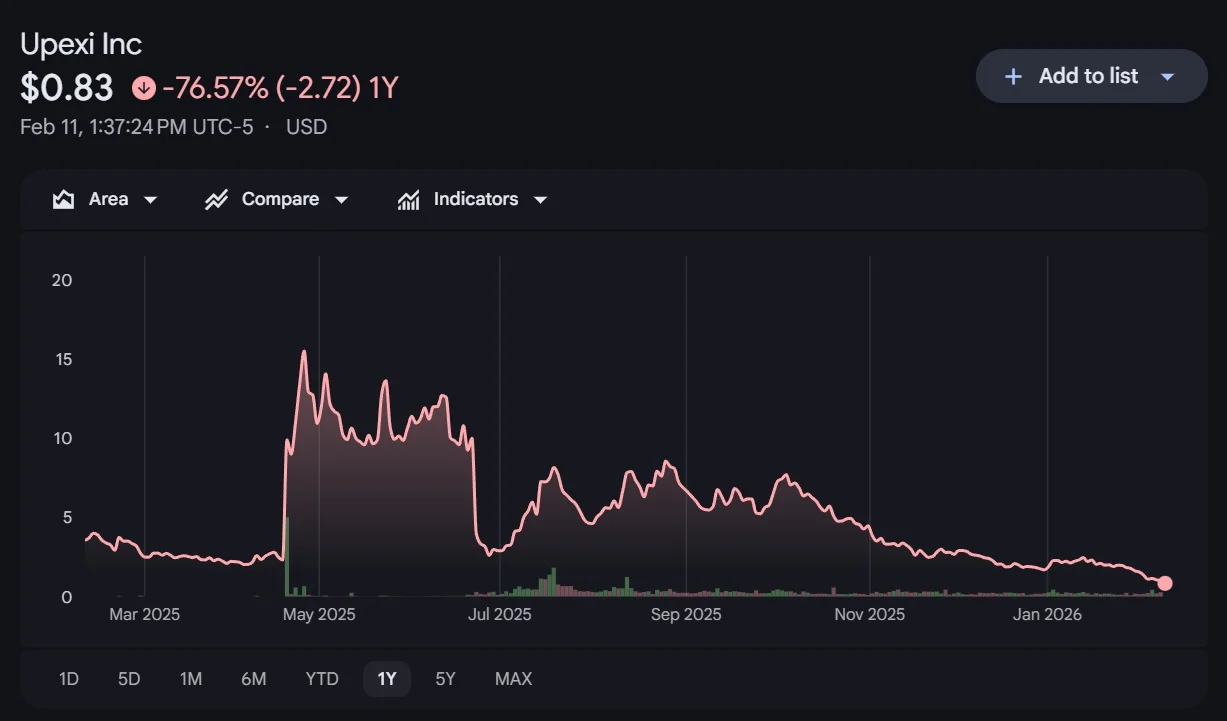The image size is (1227, 721).
Task: Click the Add to list button
Action: pyautogui.click(x=1088, y=76)
